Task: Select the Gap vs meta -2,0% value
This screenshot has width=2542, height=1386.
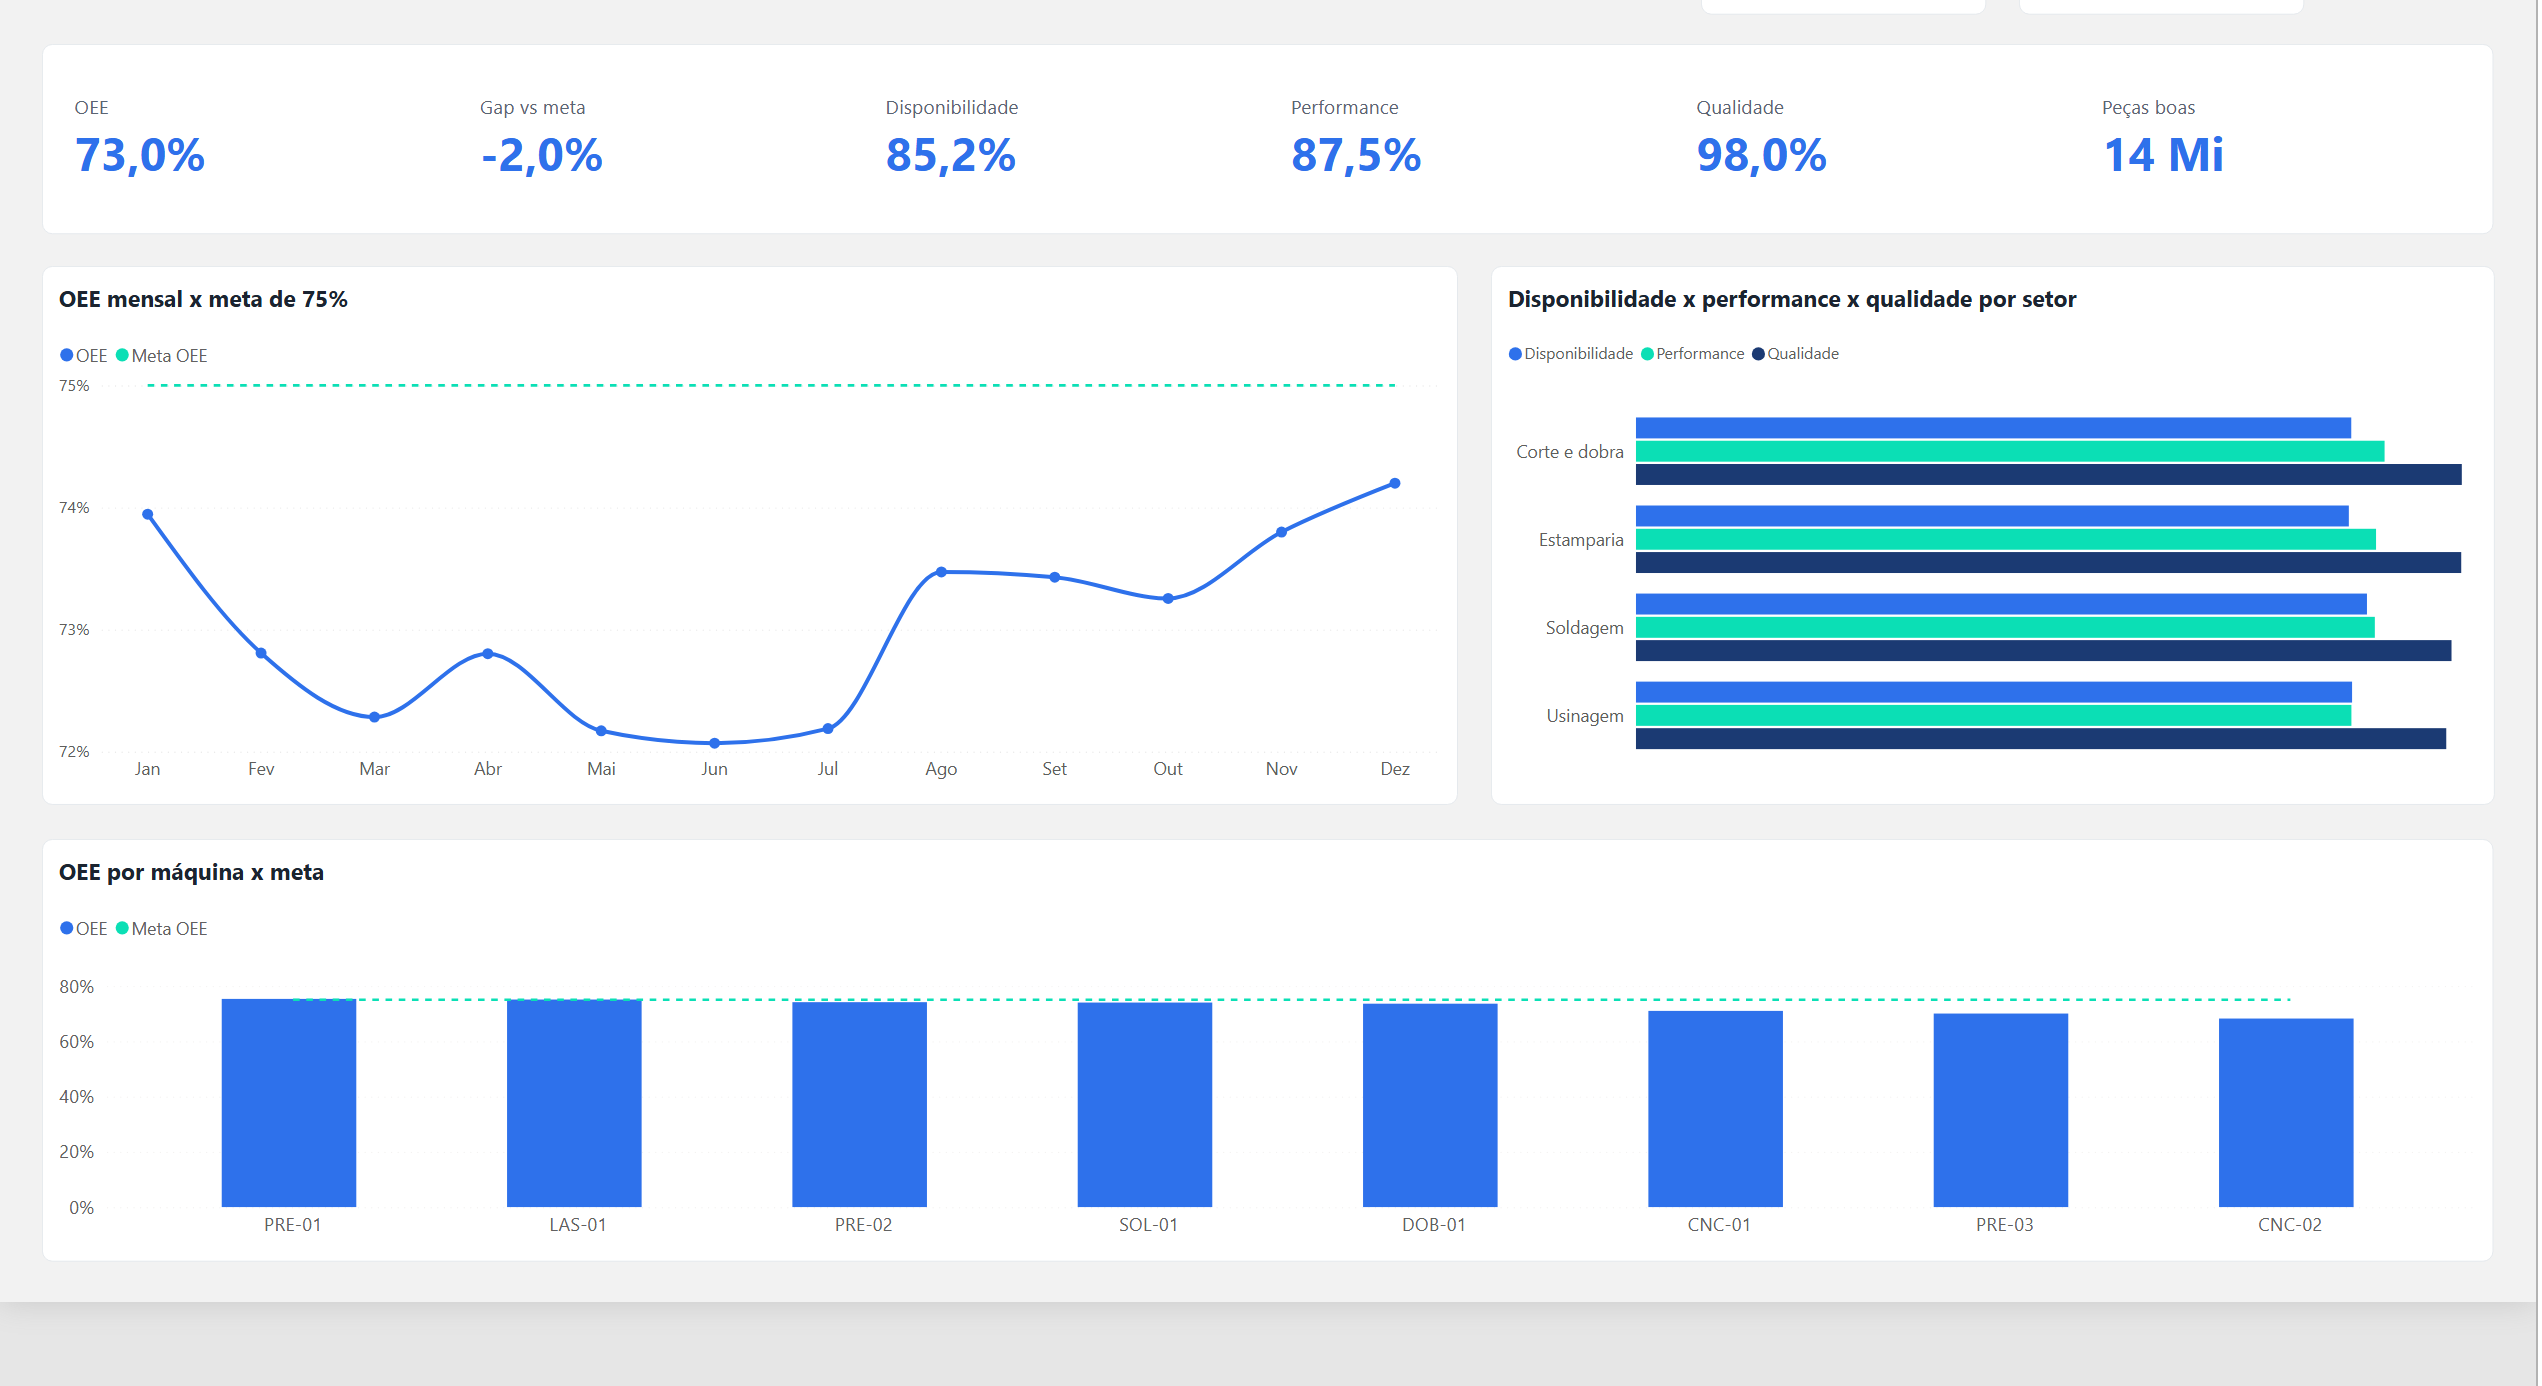Action: click(542, 156)
